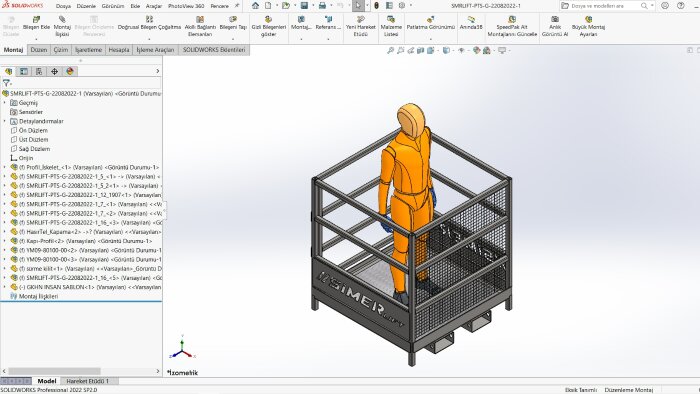The height and width of the screenshot is (394, 700).
Task: Click the Montaj İlişkisi mate icon
Action: point(62,19)
